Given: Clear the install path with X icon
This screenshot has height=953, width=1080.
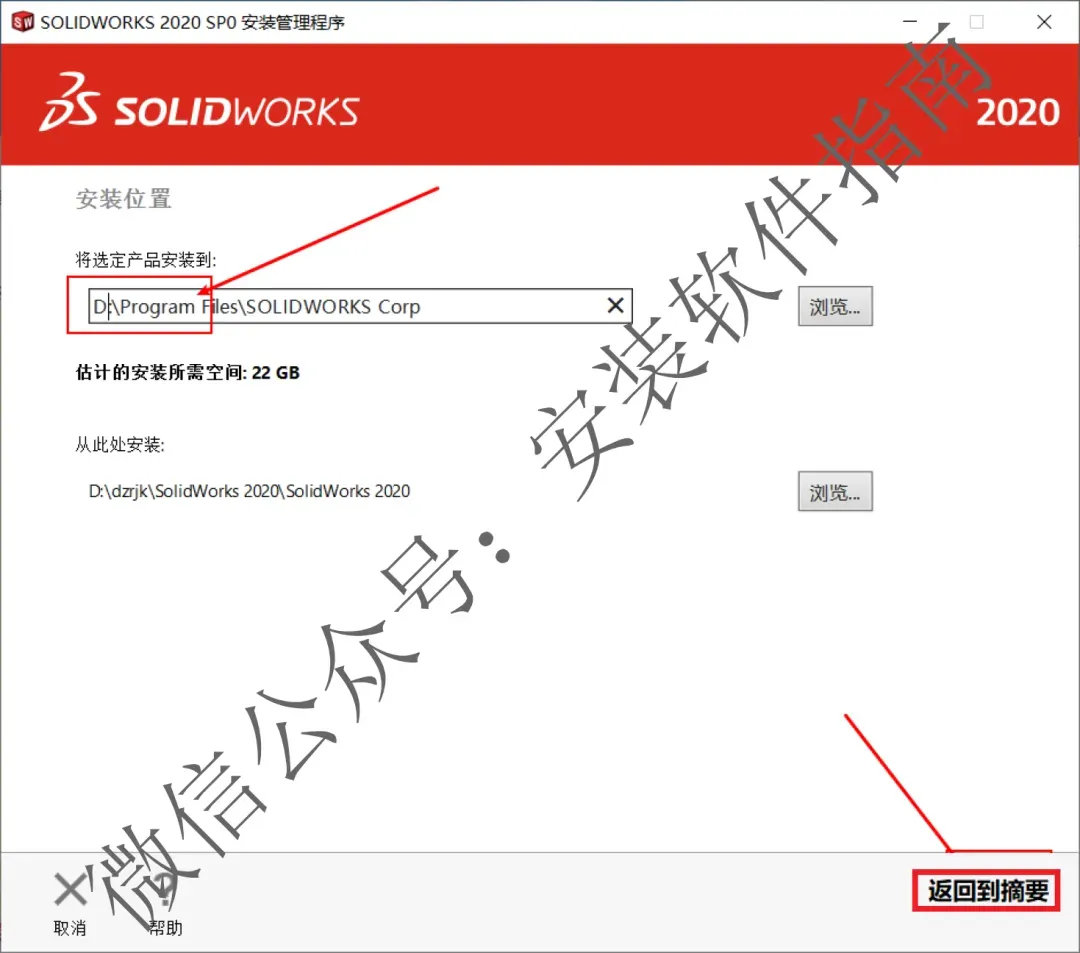Looking at the screenshot, I should [615, 305].
